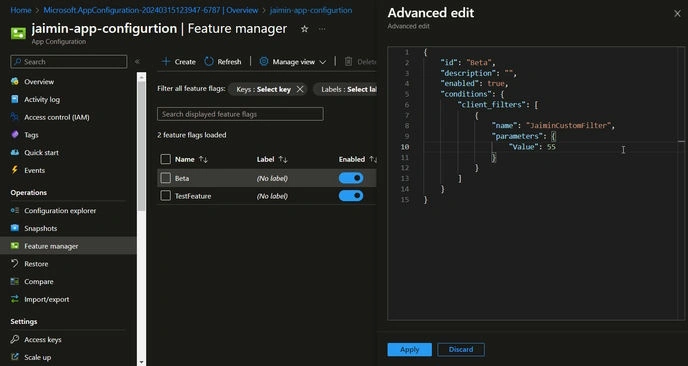This screenshot has width=688, height=366.
Task: Close the Advanced edit panel
Action: [677, 14]
